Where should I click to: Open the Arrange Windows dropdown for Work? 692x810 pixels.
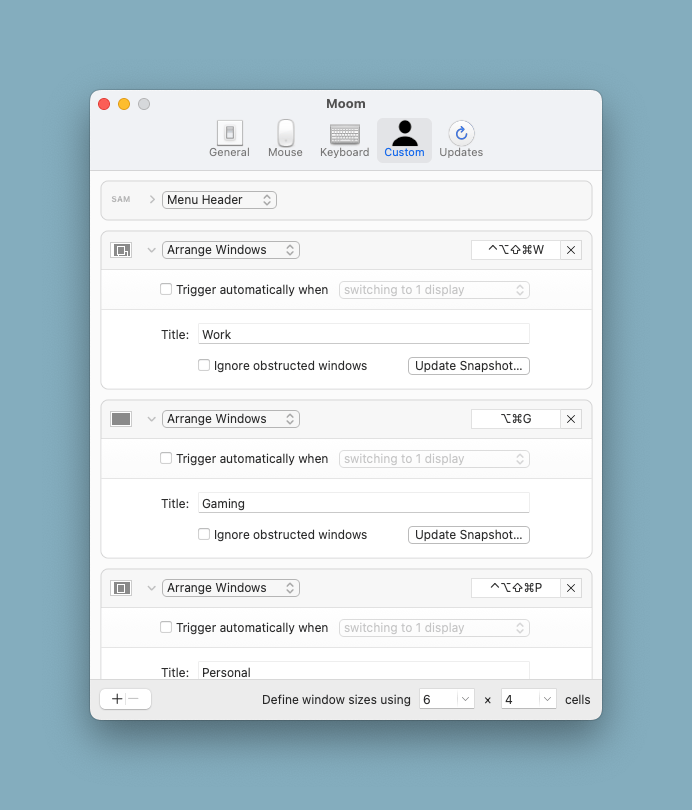tap(231, 250)
